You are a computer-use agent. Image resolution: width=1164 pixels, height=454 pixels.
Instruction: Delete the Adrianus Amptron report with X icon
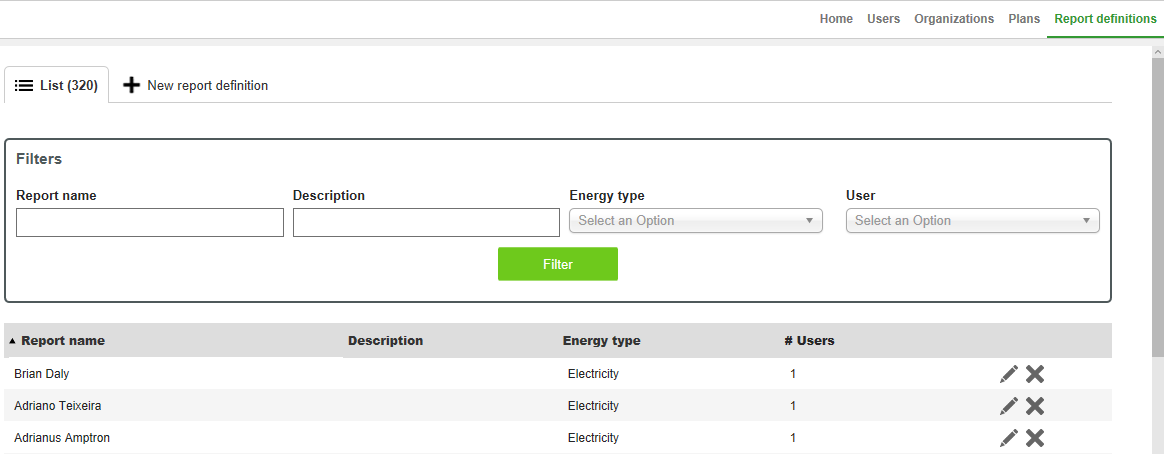pyautogui.click(x=1035, y=438)
